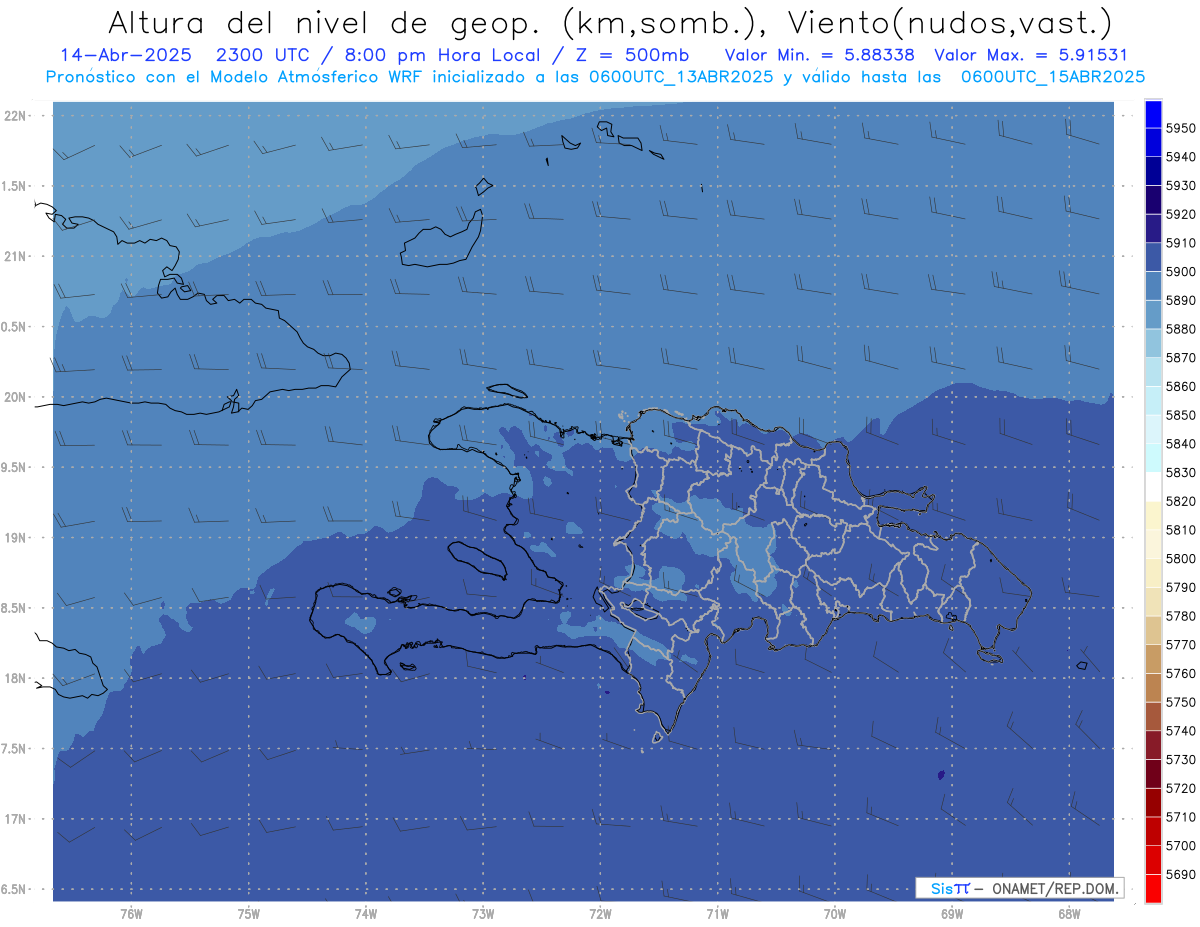Click the '5890' legend value
This screenshot has height=927, width=1200.
click(1181, 300)
